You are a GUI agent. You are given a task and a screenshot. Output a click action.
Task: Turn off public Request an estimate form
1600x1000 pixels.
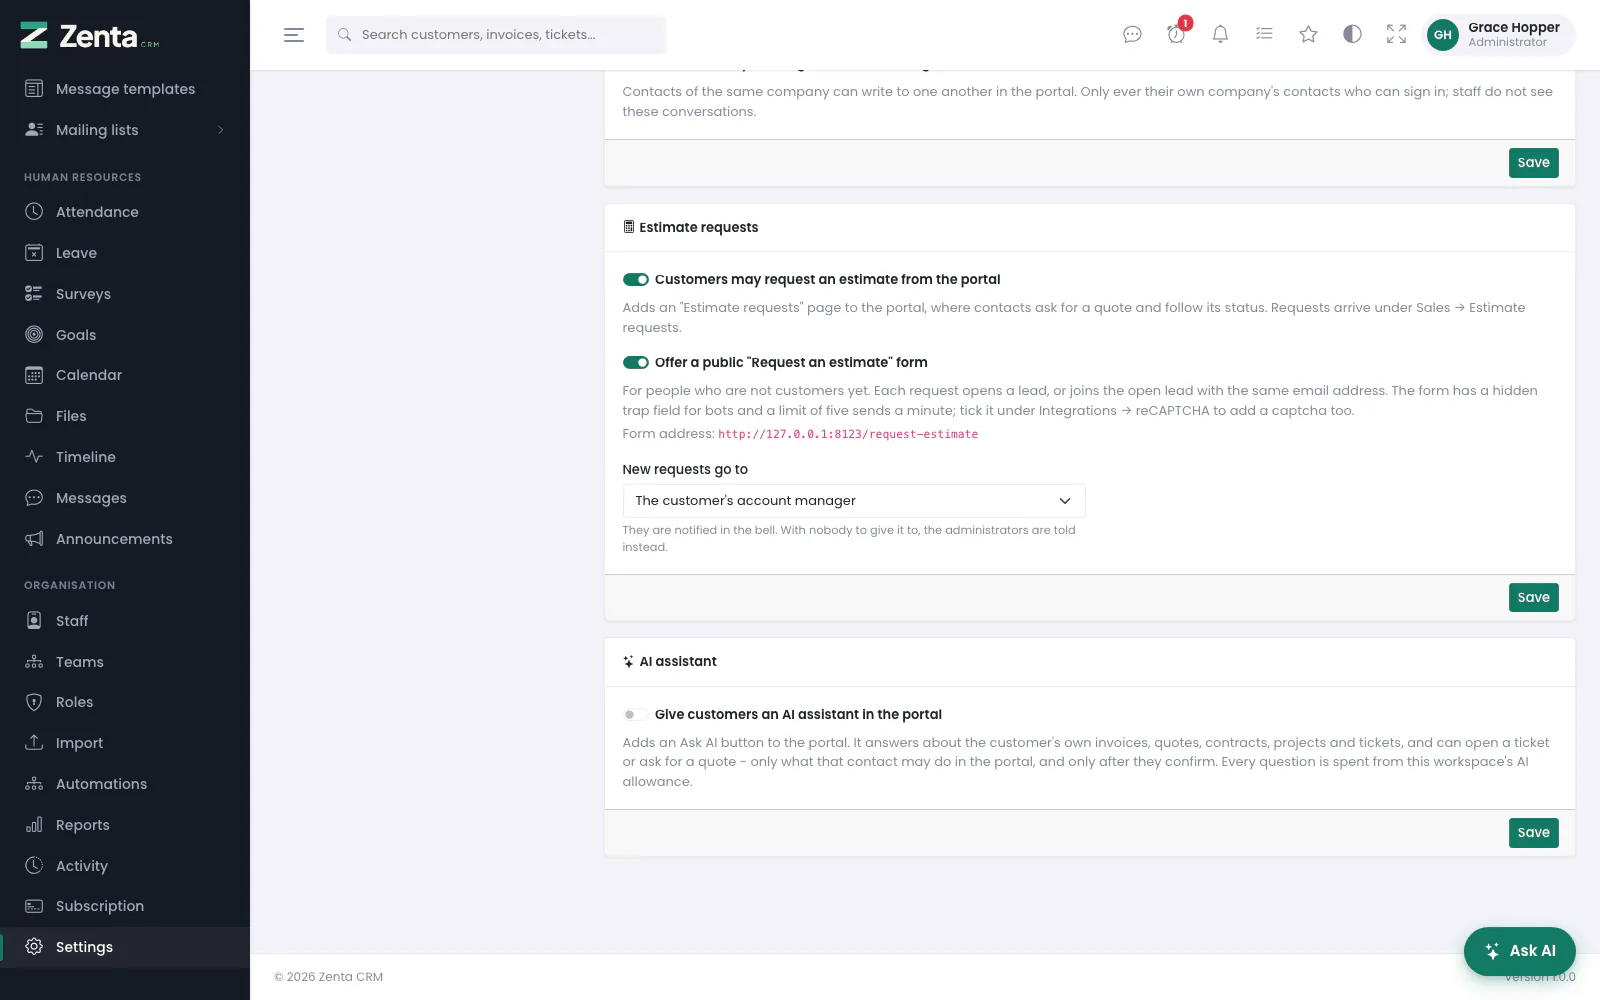coord(635,363)
